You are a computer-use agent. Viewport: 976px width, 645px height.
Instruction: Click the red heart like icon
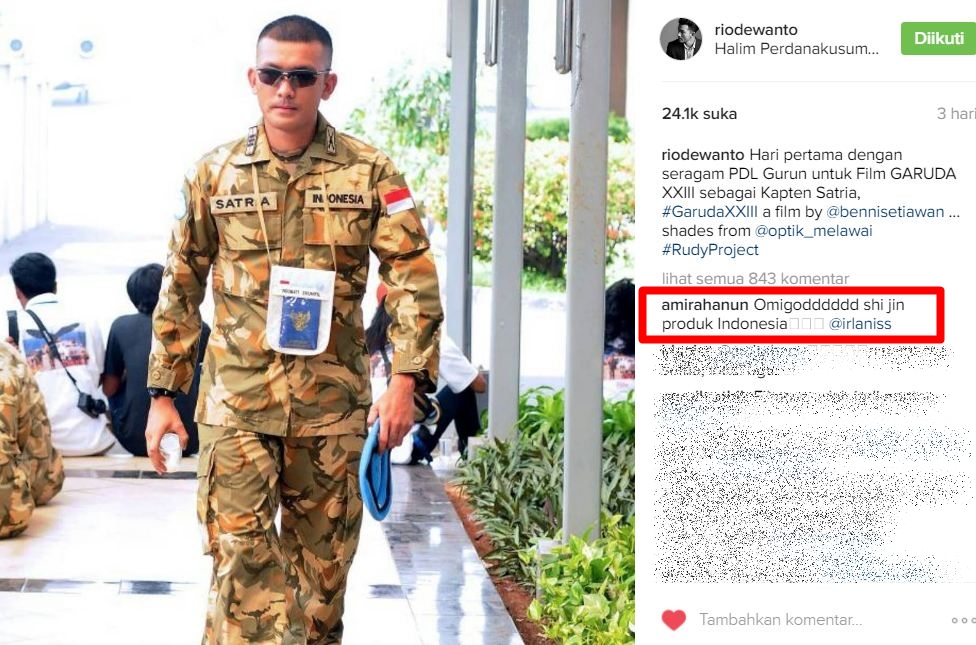point(673,619)
